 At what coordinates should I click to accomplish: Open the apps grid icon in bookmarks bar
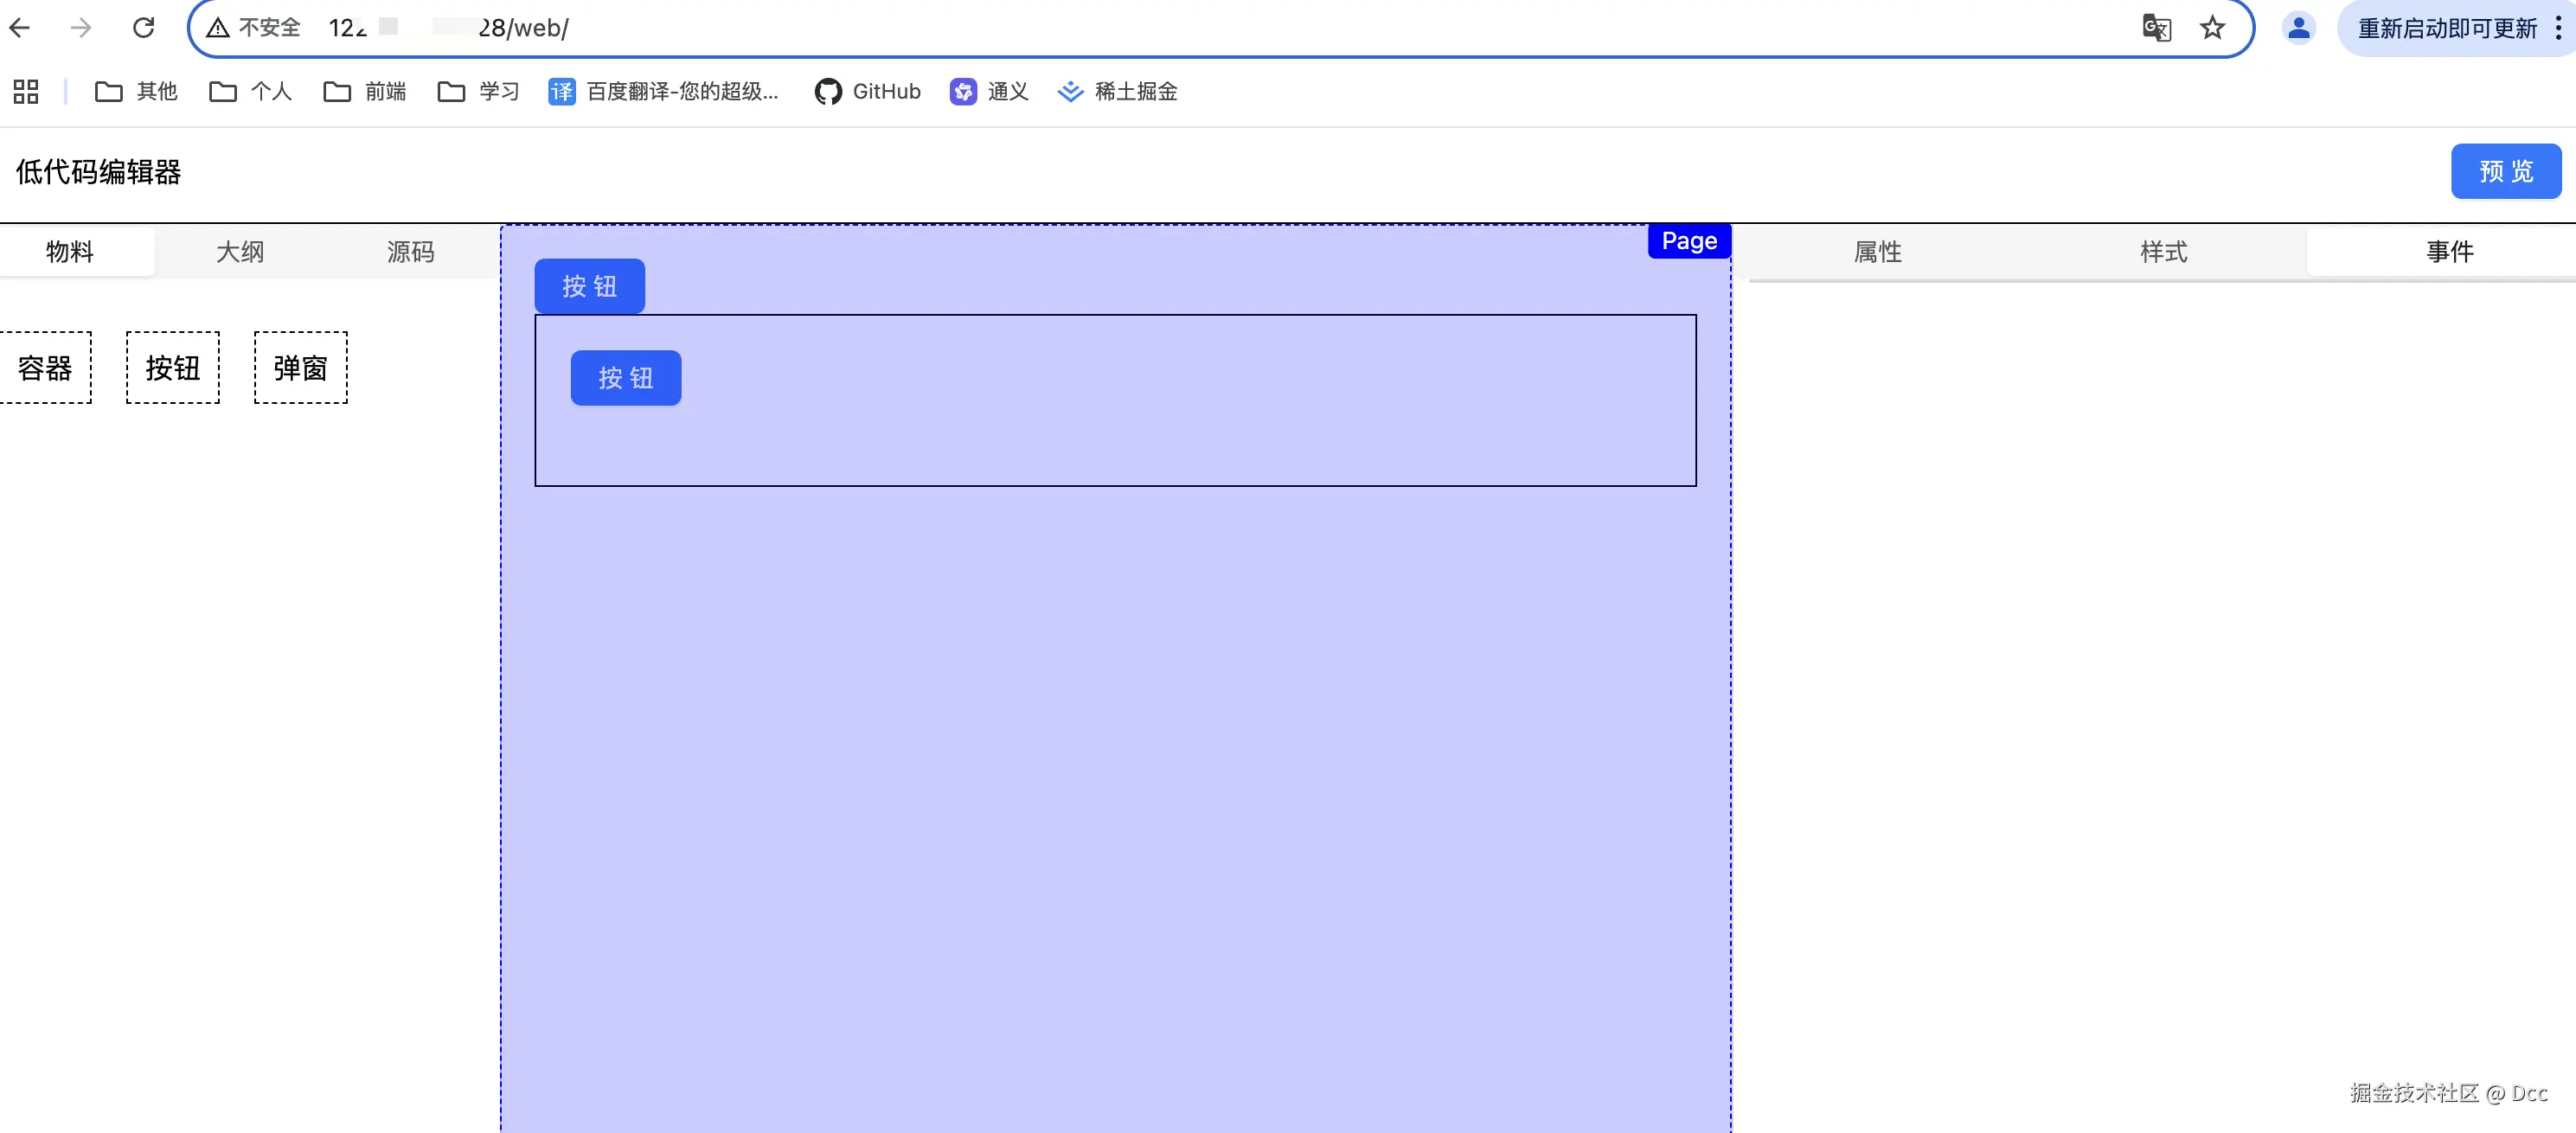[x=26, y=92]
